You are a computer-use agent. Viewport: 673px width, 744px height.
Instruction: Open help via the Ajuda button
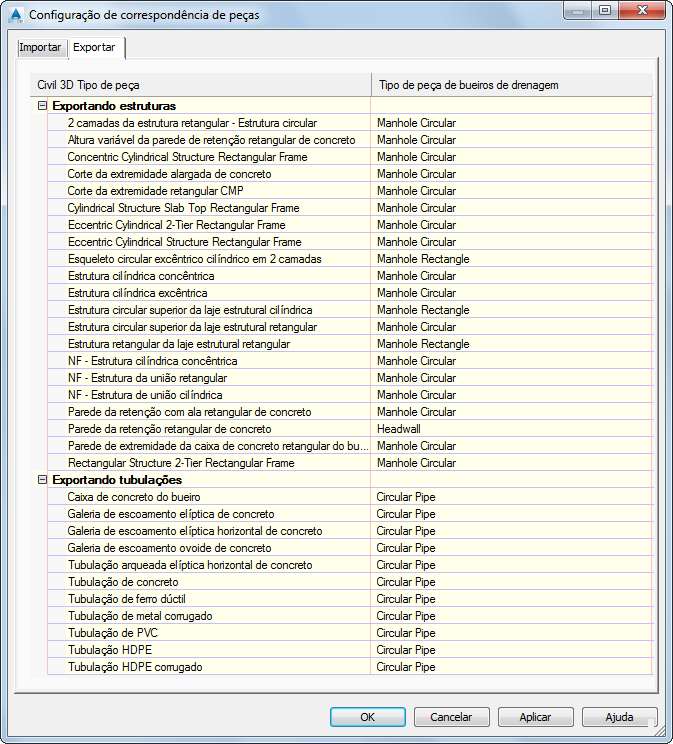tap(619, 717)
